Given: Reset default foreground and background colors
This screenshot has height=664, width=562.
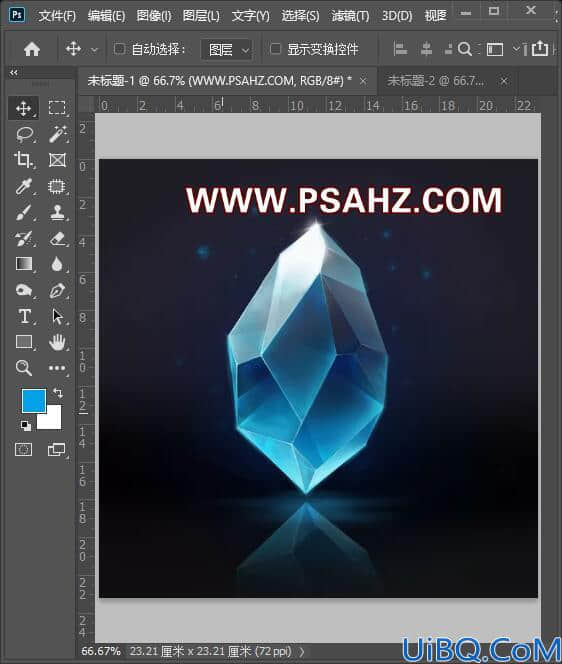Looking at the screenshot, I should point(25,425).
